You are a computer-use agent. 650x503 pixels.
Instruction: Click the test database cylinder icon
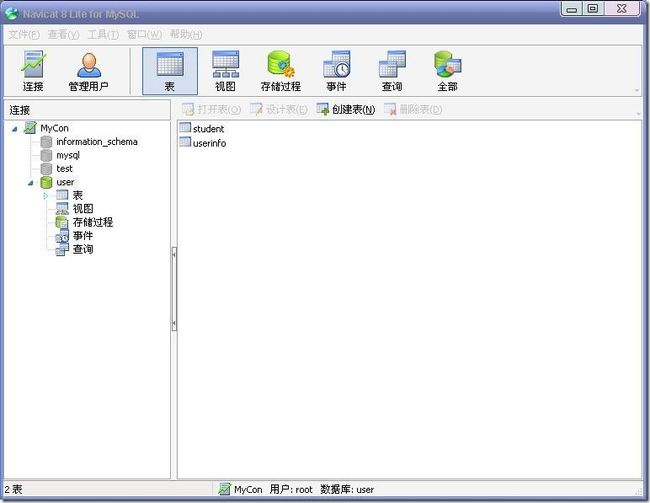point(46,169)
